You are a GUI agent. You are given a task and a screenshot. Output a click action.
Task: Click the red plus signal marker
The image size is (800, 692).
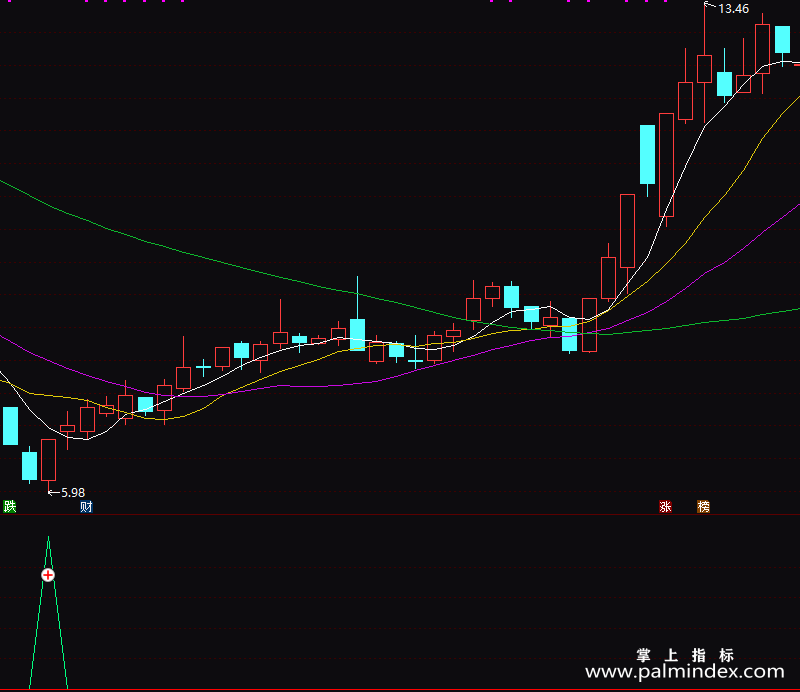[48, 575]
